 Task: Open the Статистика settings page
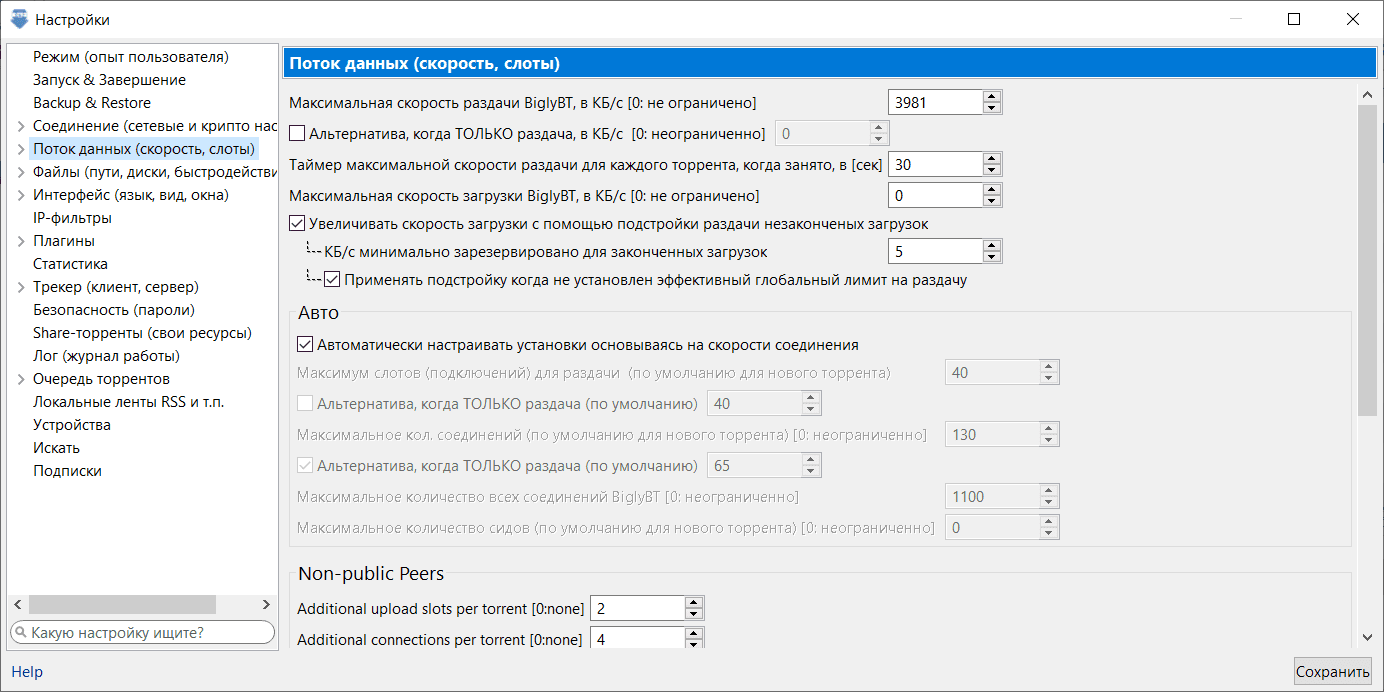[70, 264]
